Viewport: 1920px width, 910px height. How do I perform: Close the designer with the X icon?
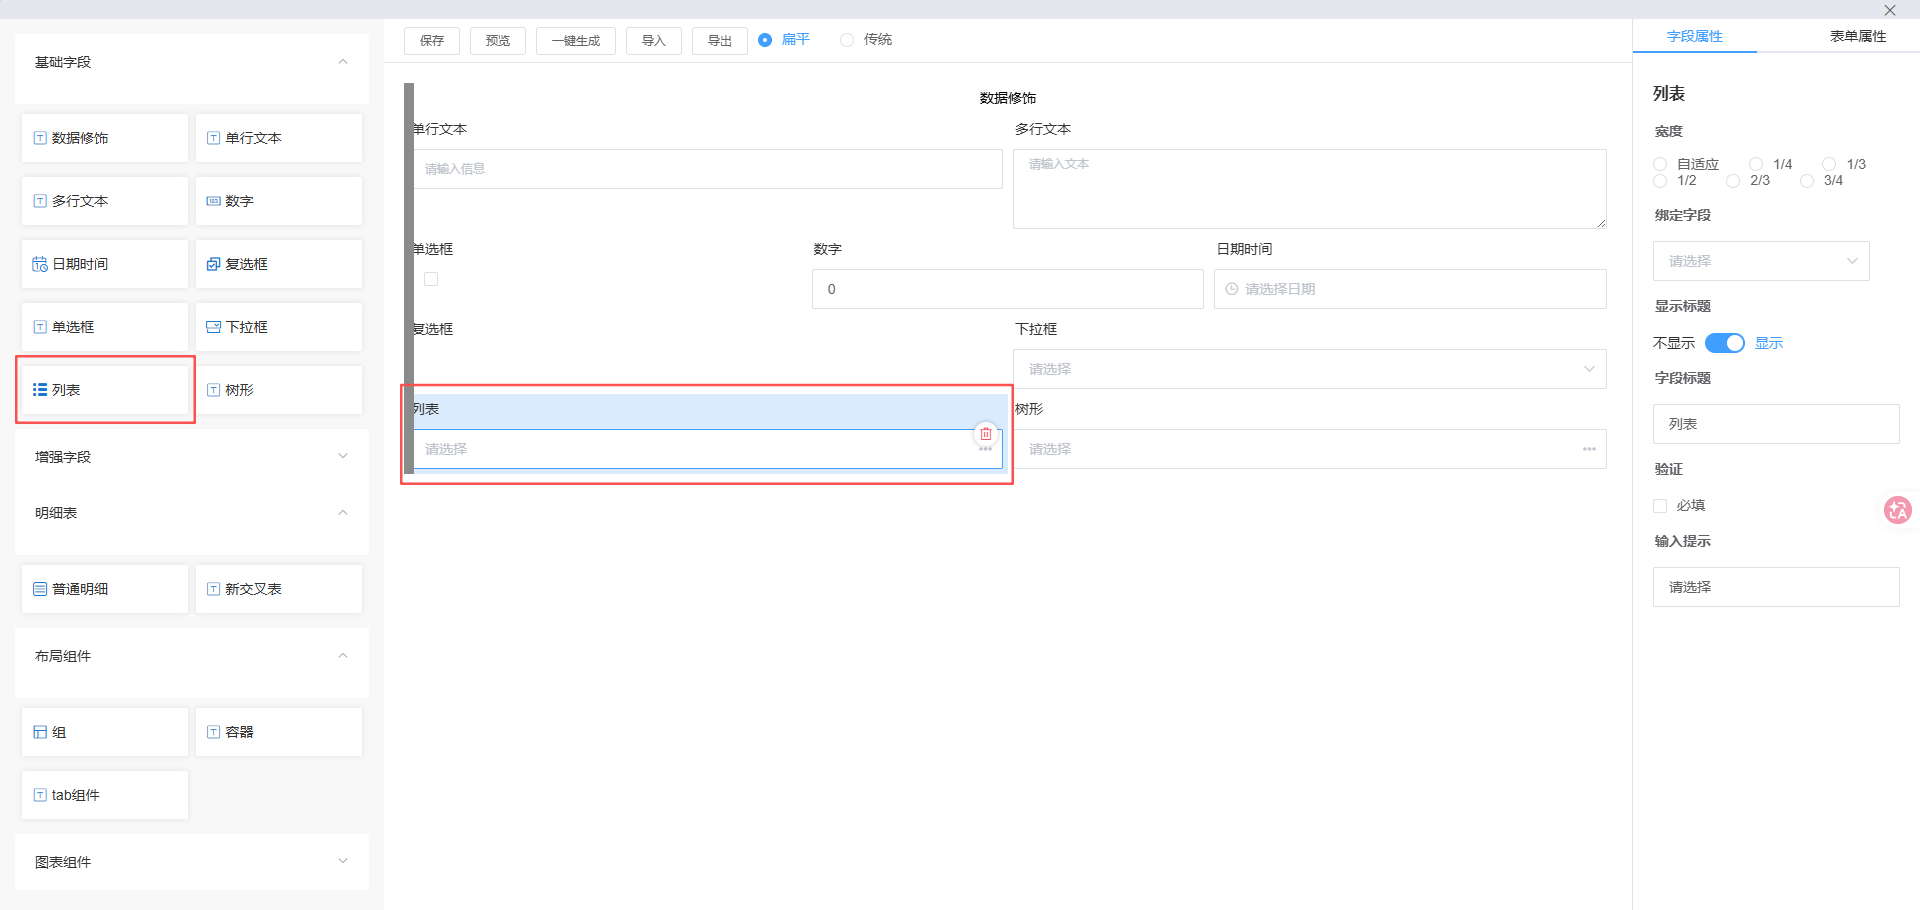(x=1890, y=10)
